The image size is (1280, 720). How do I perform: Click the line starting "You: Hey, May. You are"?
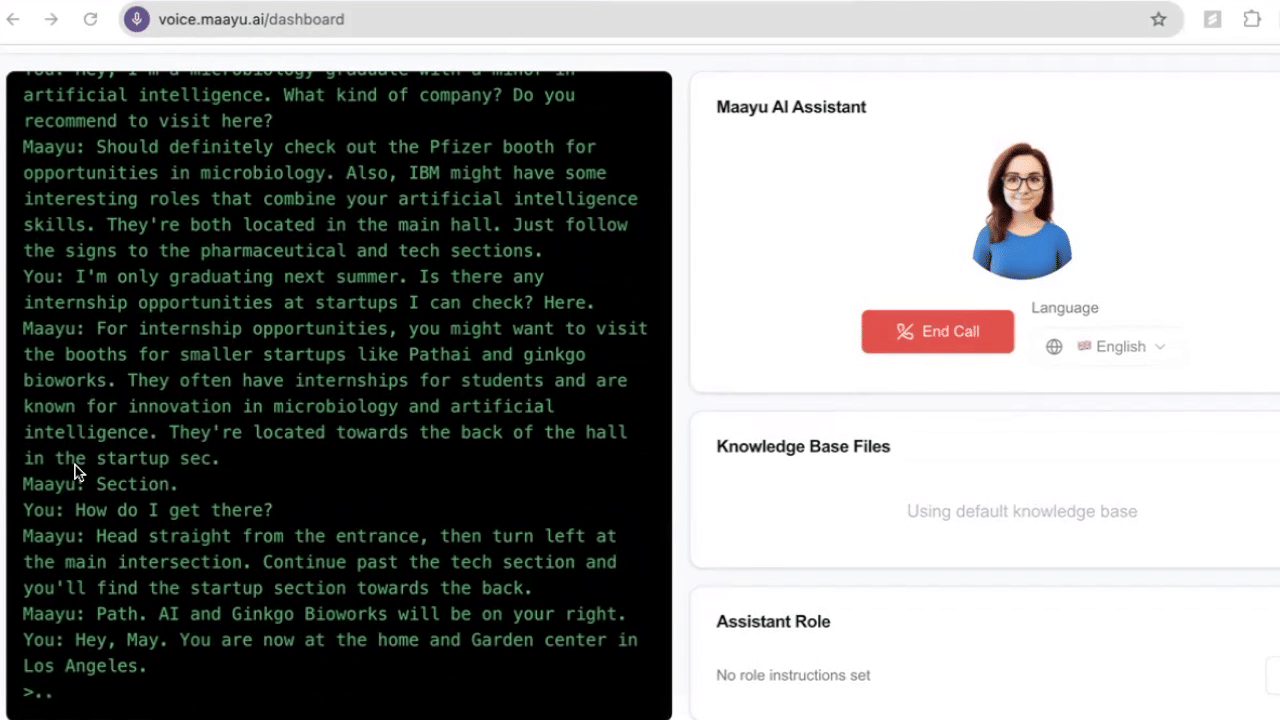330,640
